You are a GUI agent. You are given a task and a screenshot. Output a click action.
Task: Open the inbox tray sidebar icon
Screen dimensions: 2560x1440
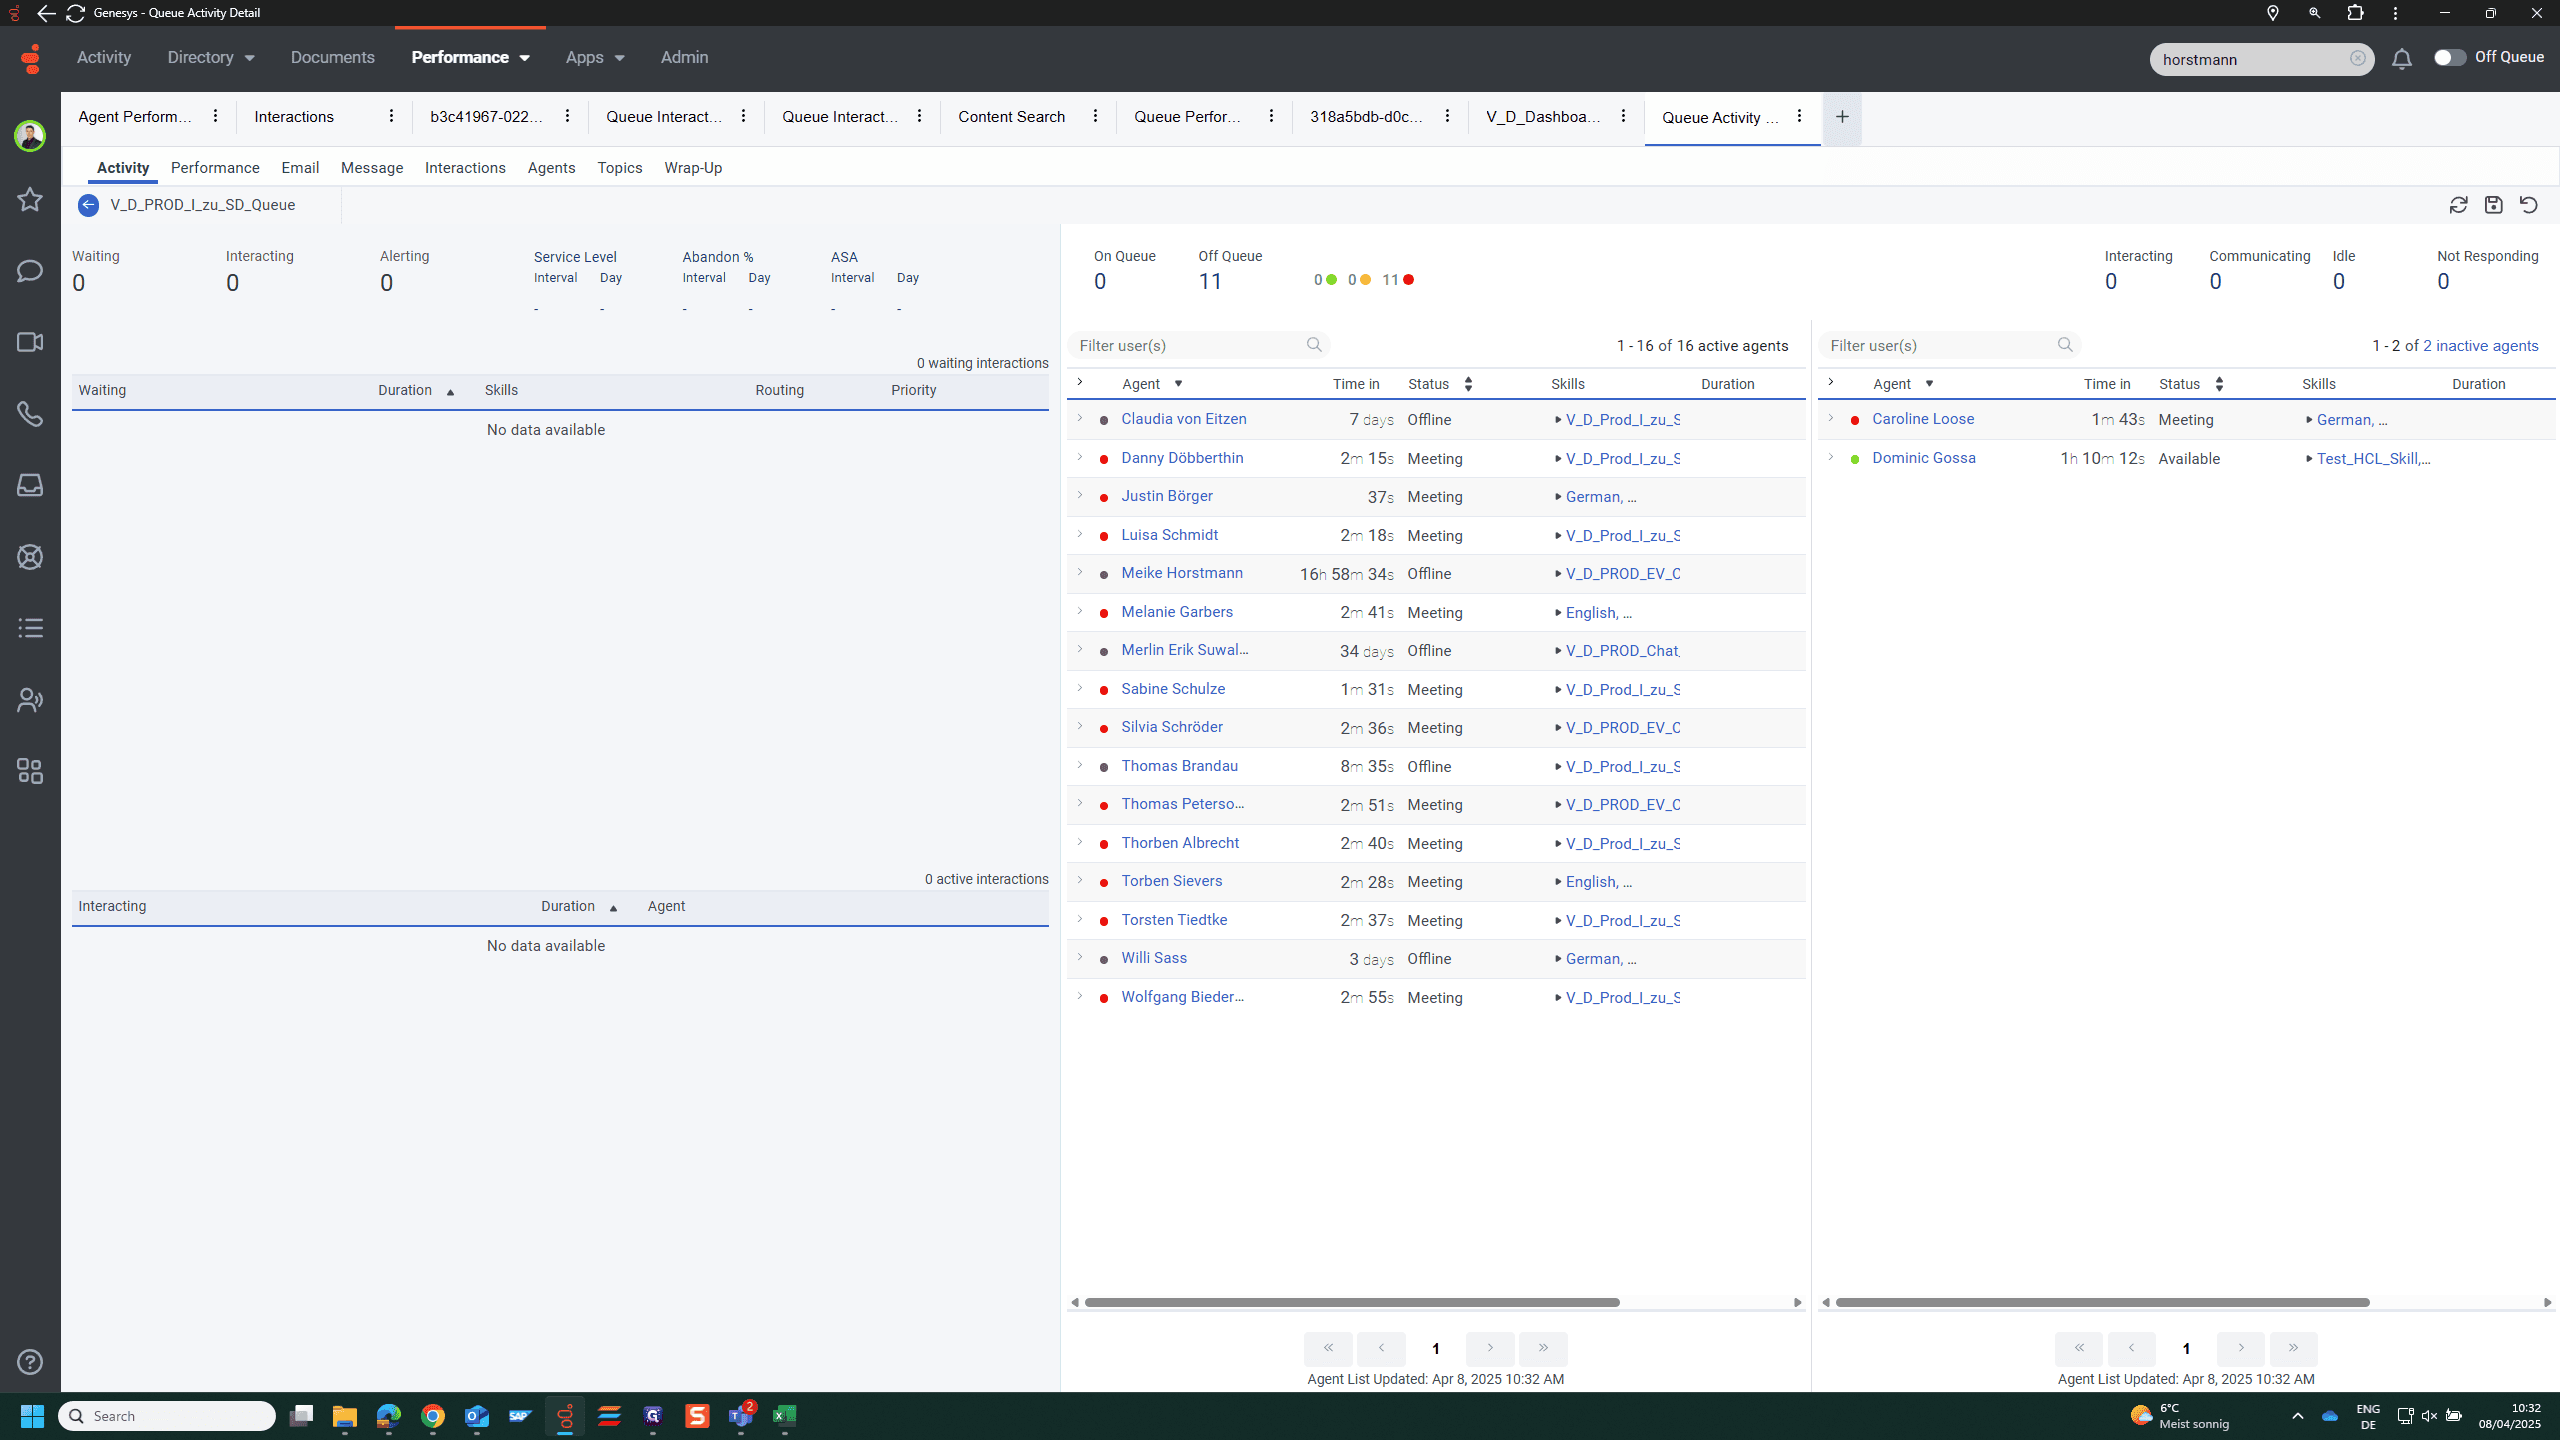point(30,485)
